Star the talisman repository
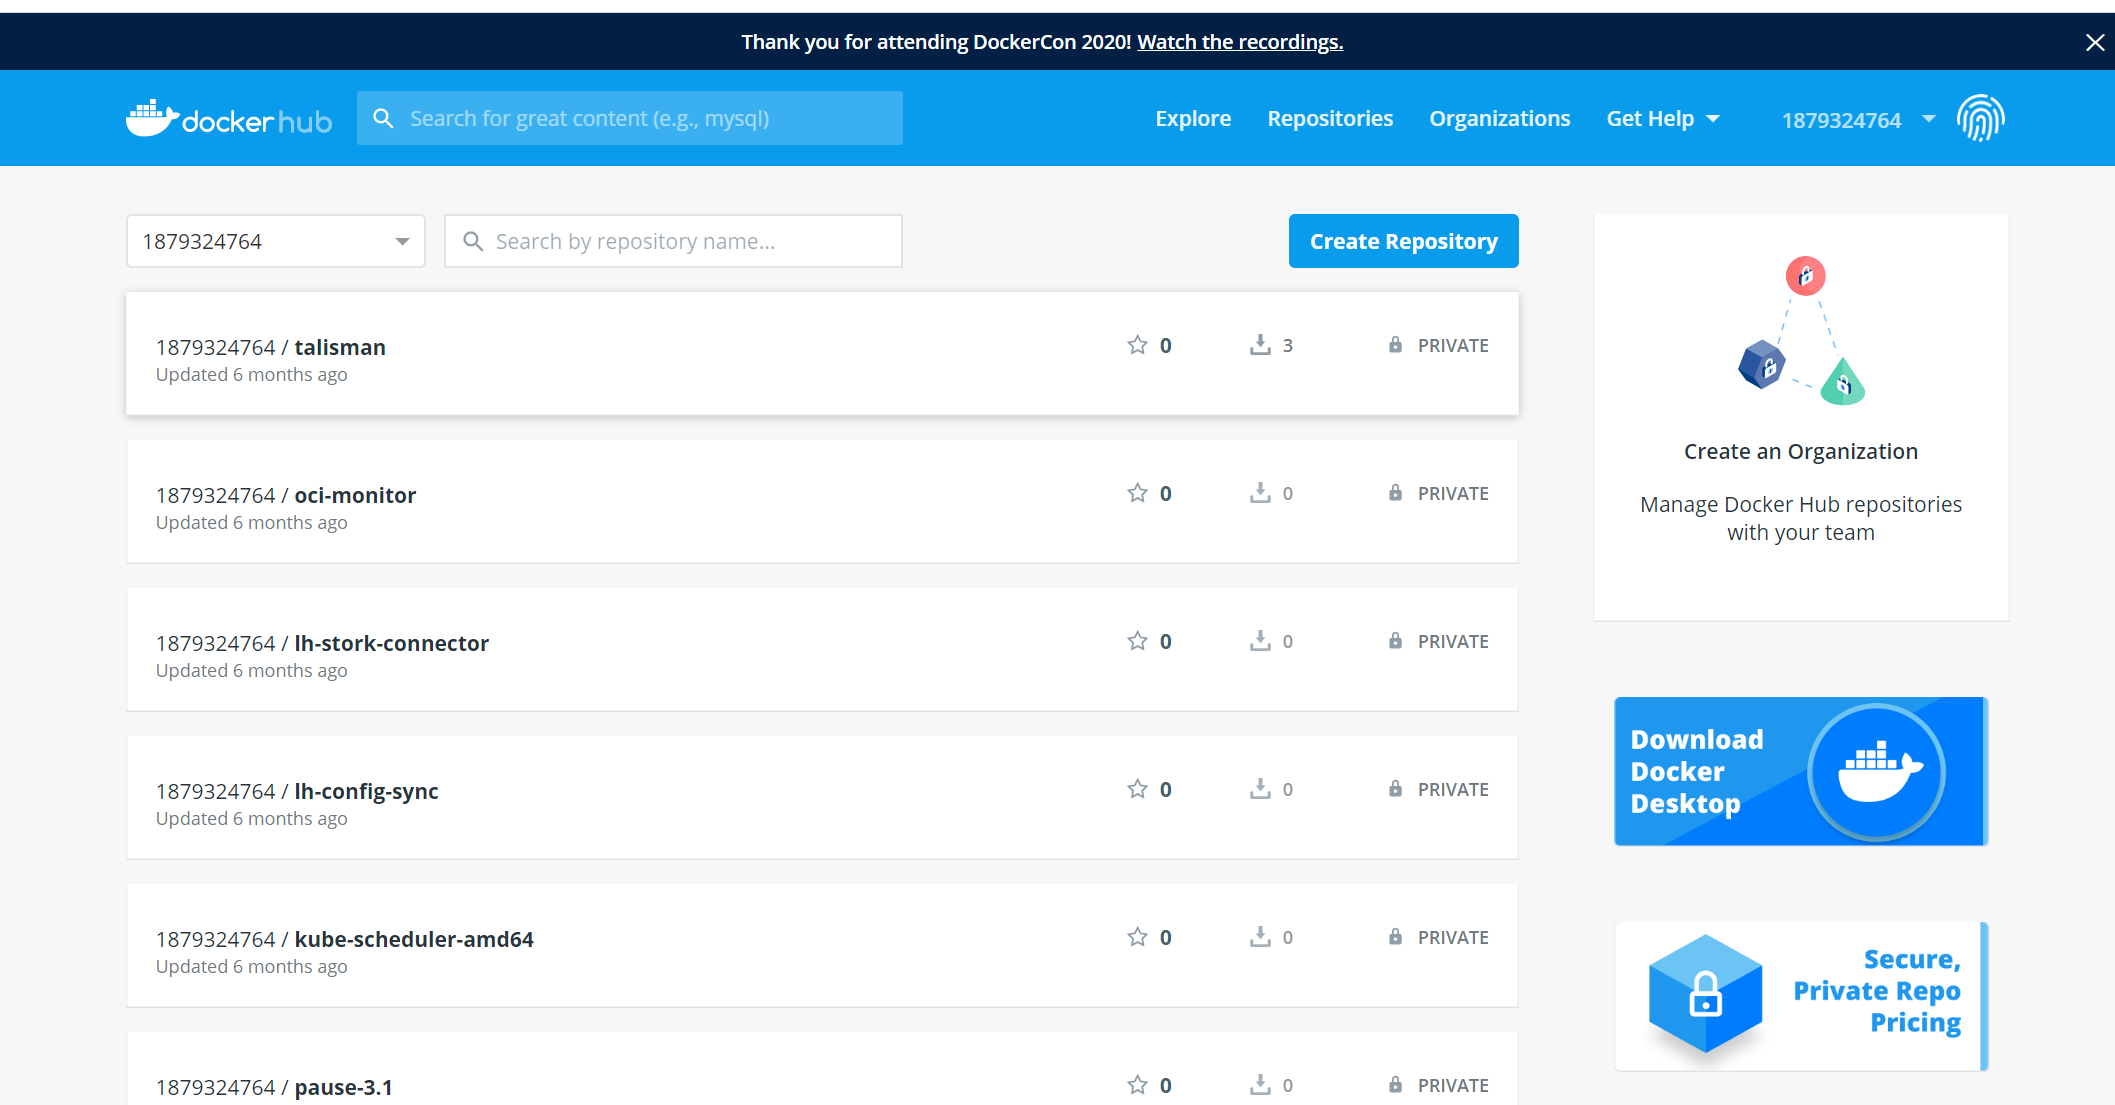The height and width of the screenshot is (1105, 2115). coord(1137,345)
